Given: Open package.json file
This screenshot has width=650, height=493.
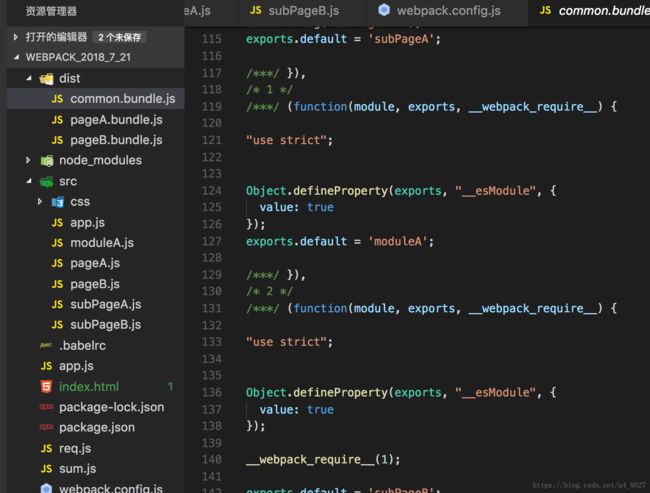Looking at the screenshot, I should [97, 427].
